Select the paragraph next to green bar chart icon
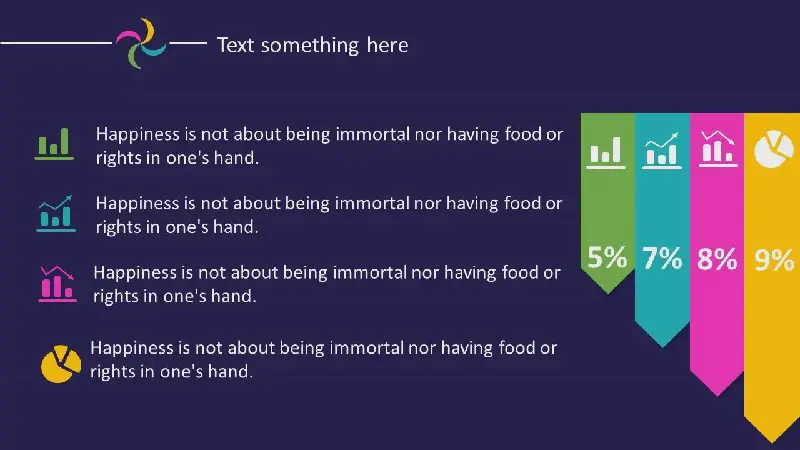The width and height of the screenshot is (800, 450). tap(328, 144)
